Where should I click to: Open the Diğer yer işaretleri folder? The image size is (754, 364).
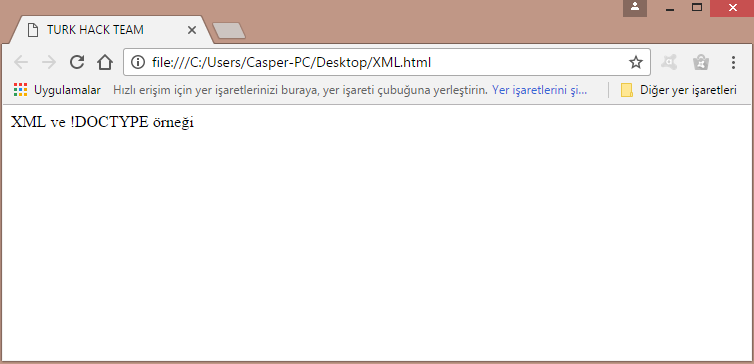pos(679,90)
